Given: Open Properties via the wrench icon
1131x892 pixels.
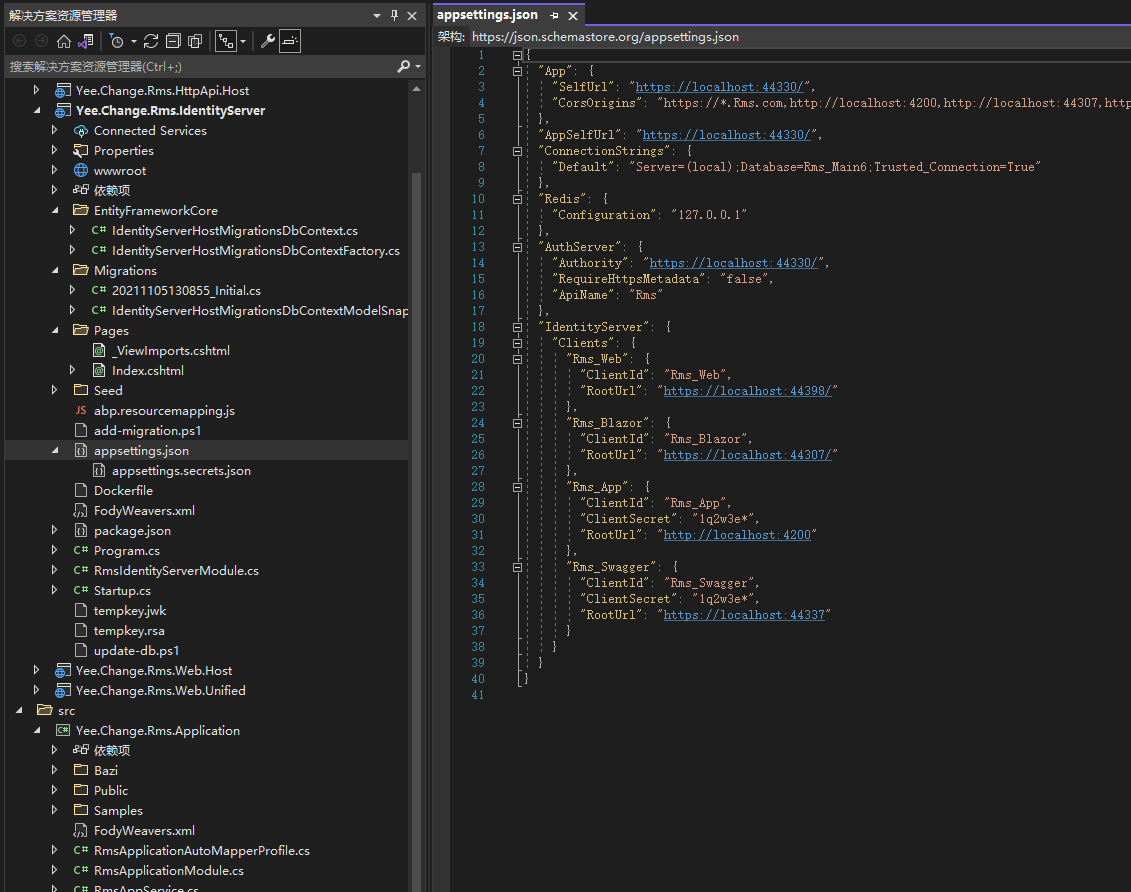Looking at the screenshot, I should (267, 41).
